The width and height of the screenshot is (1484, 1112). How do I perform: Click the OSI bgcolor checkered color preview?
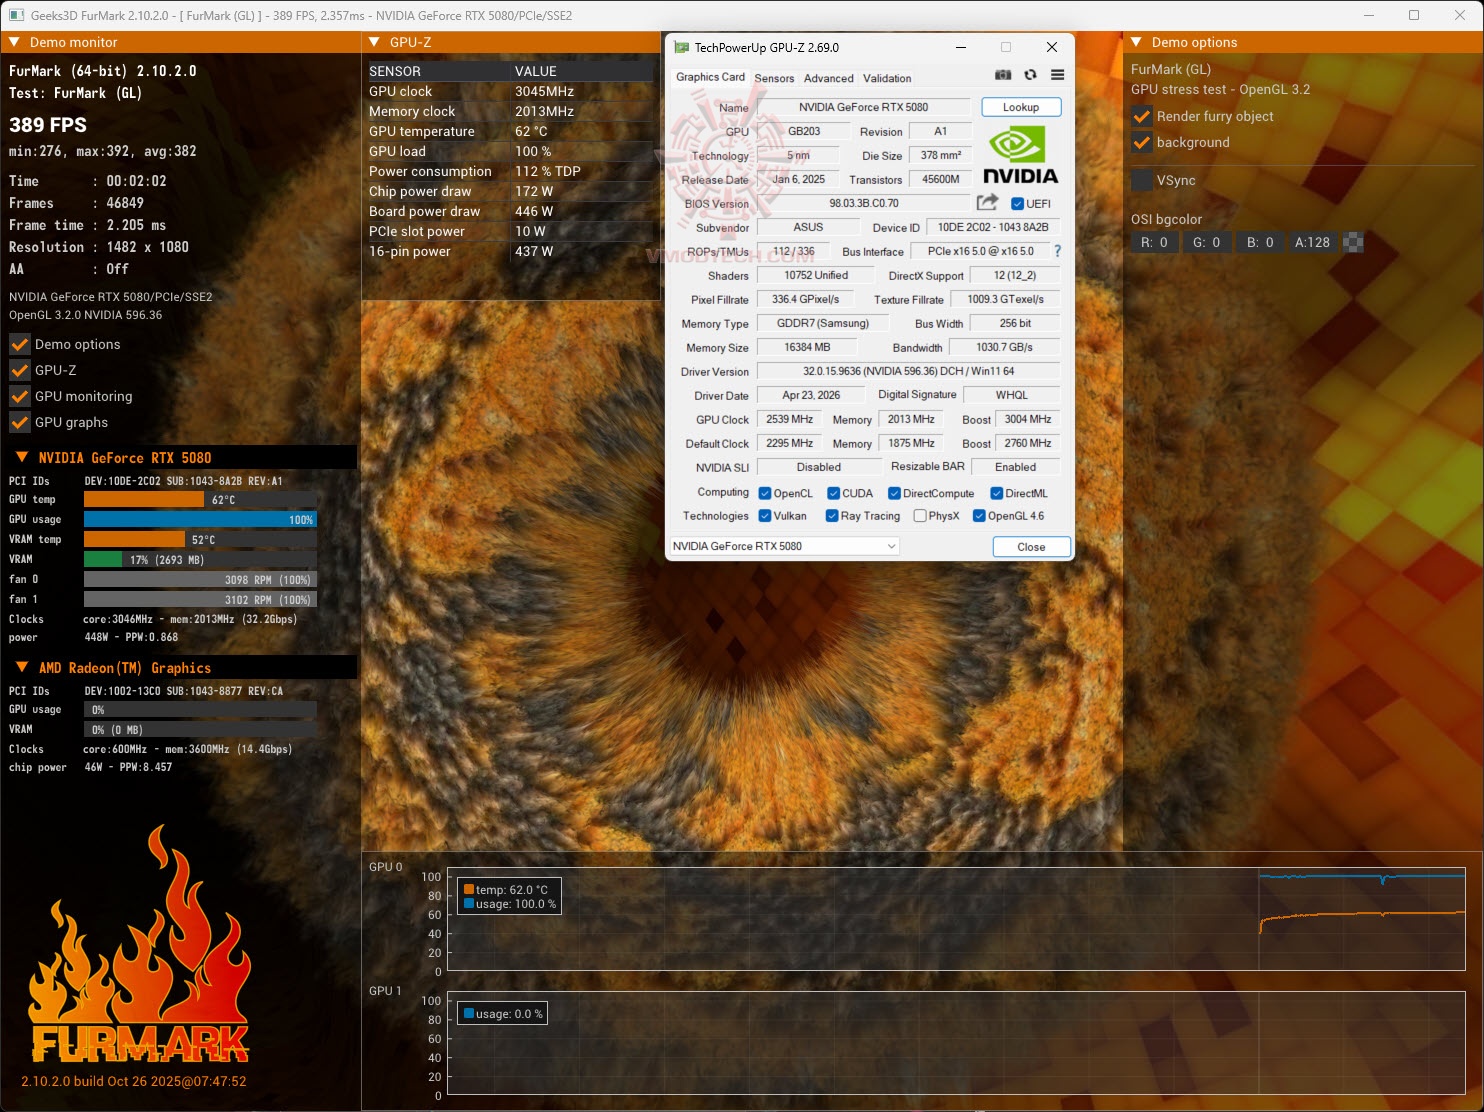(x=1353, y=242)
